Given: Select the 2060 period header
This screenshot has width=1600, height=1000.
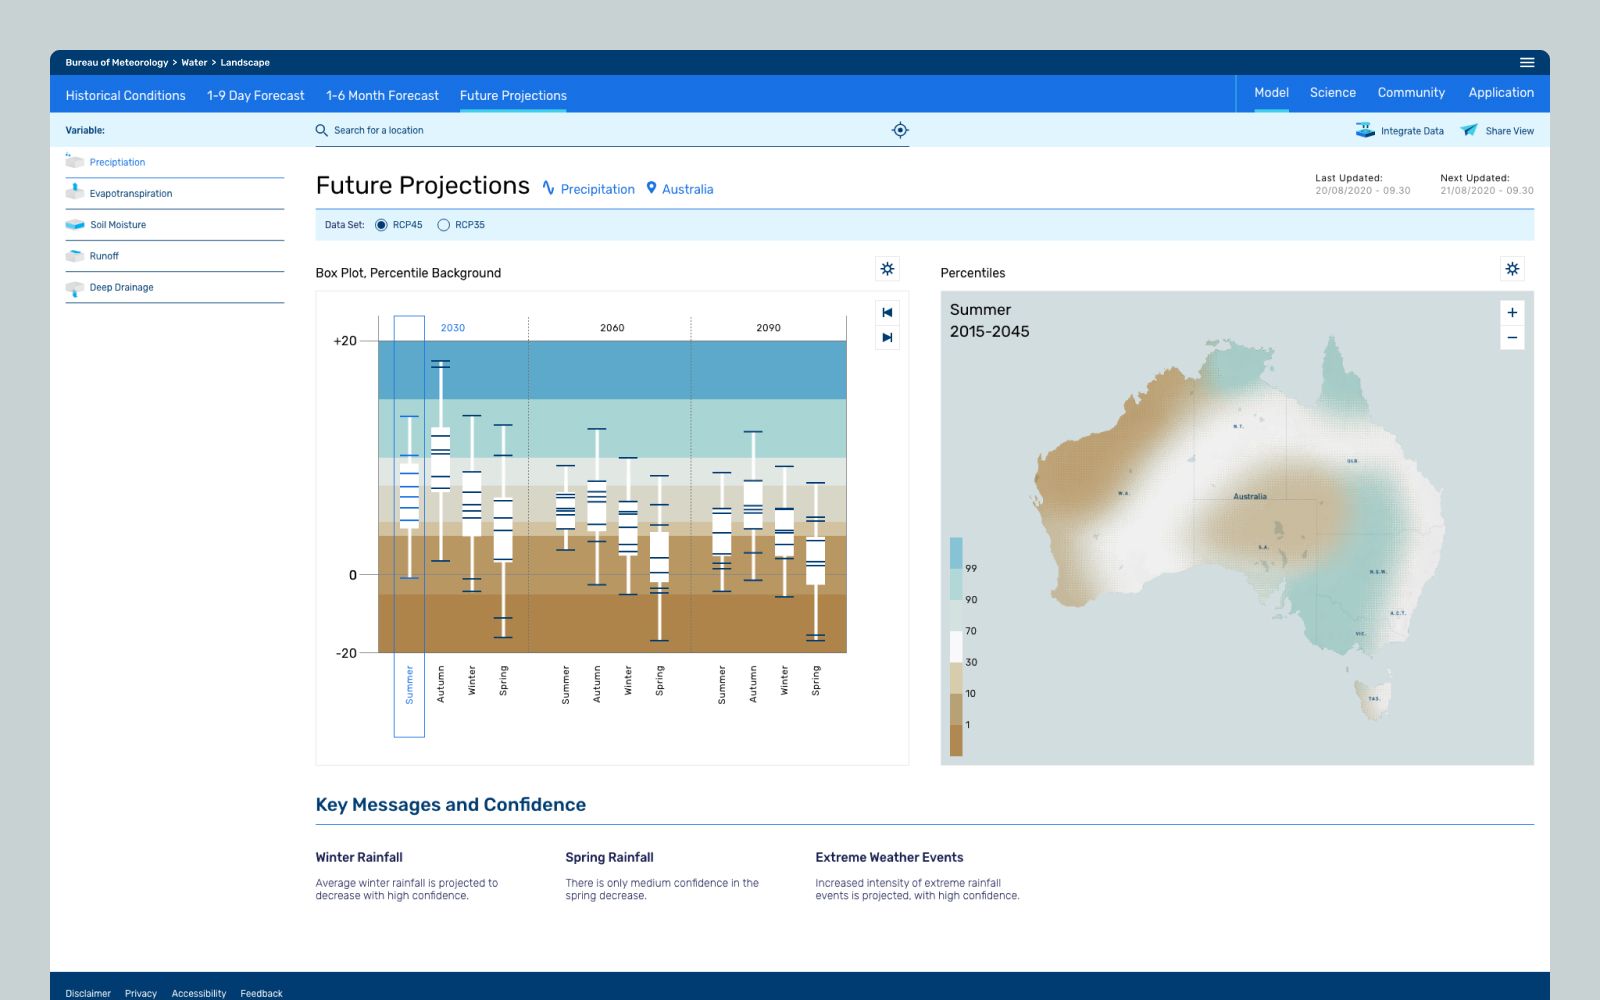Looking at the screenshot, I should (x=612, y=328).
